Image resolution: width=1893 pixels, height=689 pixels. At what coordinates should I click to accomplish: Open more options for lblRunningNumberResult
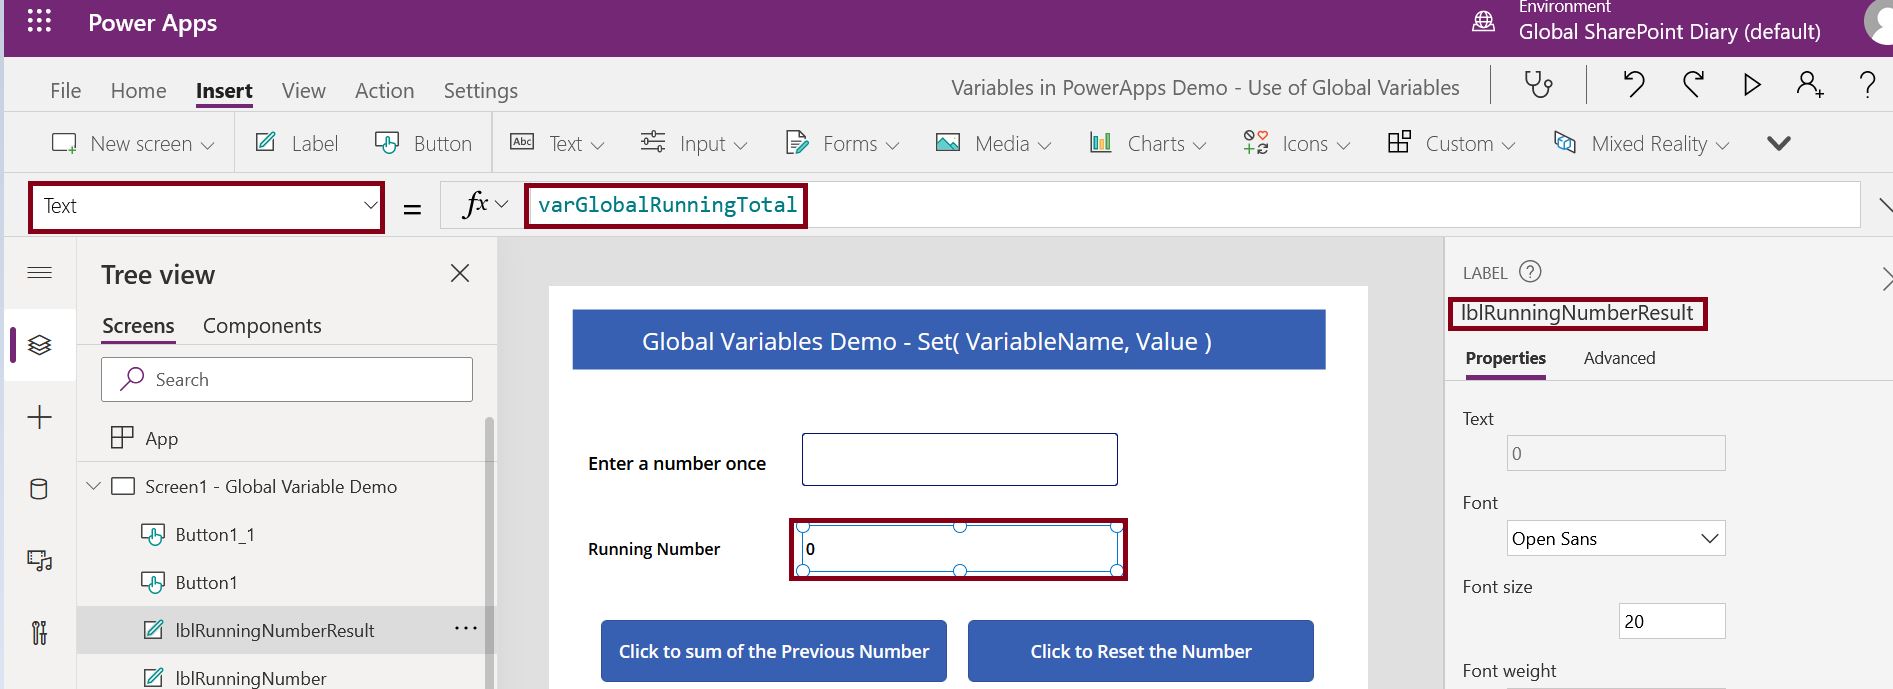click(466, 629)
